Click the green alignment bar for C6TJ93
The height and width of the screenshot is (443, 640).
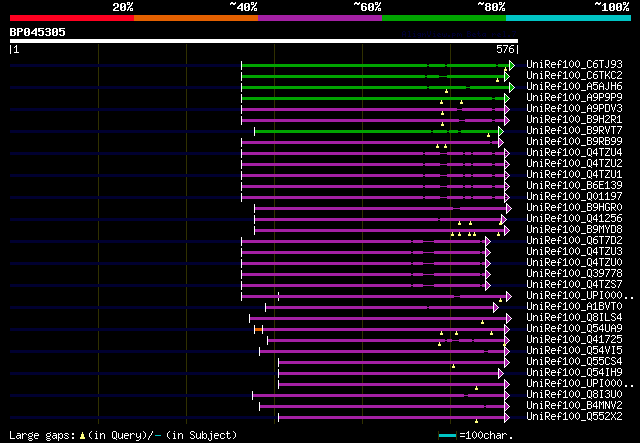pos(376,65)
